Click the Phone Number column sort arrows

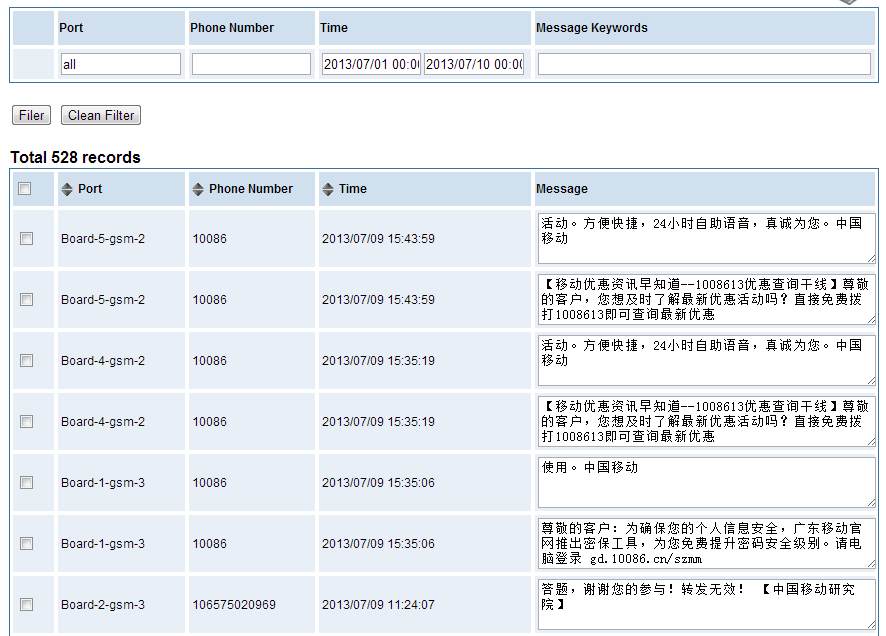click(x=198, y=189)
